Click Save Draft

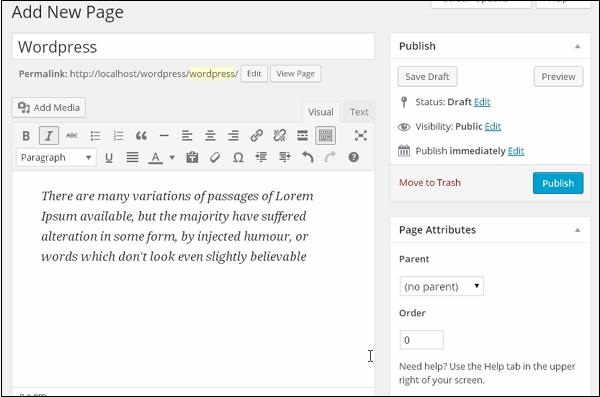click(x=427, y=77)
